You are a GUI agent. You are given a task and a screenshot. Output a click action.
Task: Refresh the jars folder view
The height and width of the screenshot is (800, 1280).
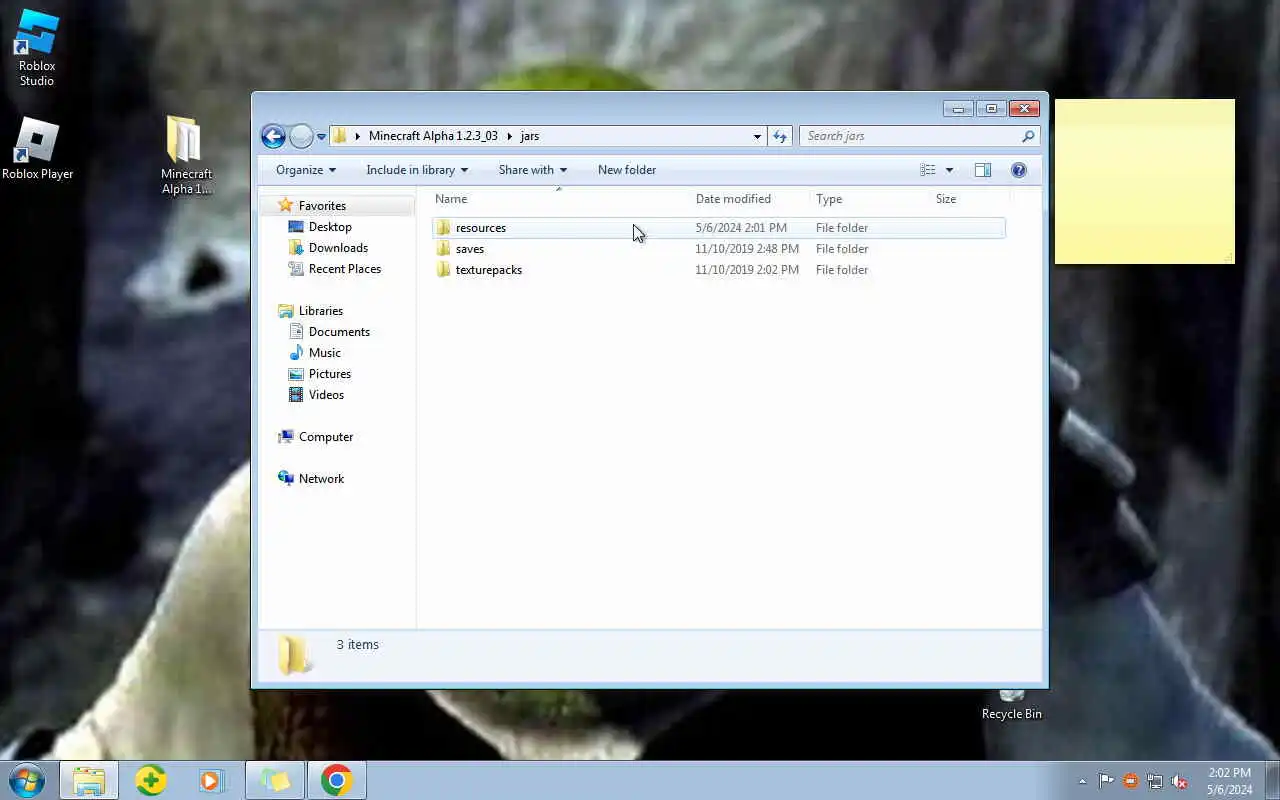coord(780,136)
